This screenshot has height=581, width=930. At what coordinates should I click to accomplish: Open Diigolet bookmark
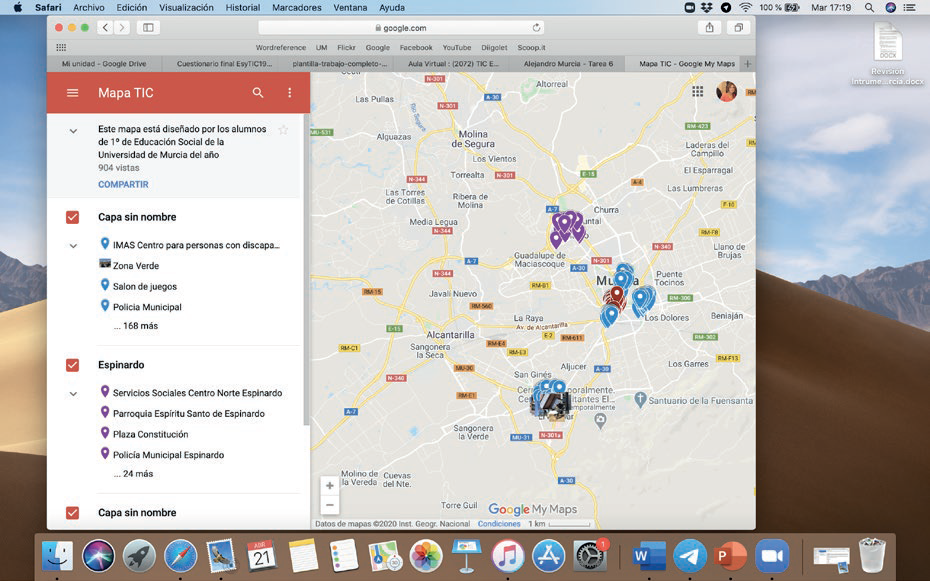(494, 47)
